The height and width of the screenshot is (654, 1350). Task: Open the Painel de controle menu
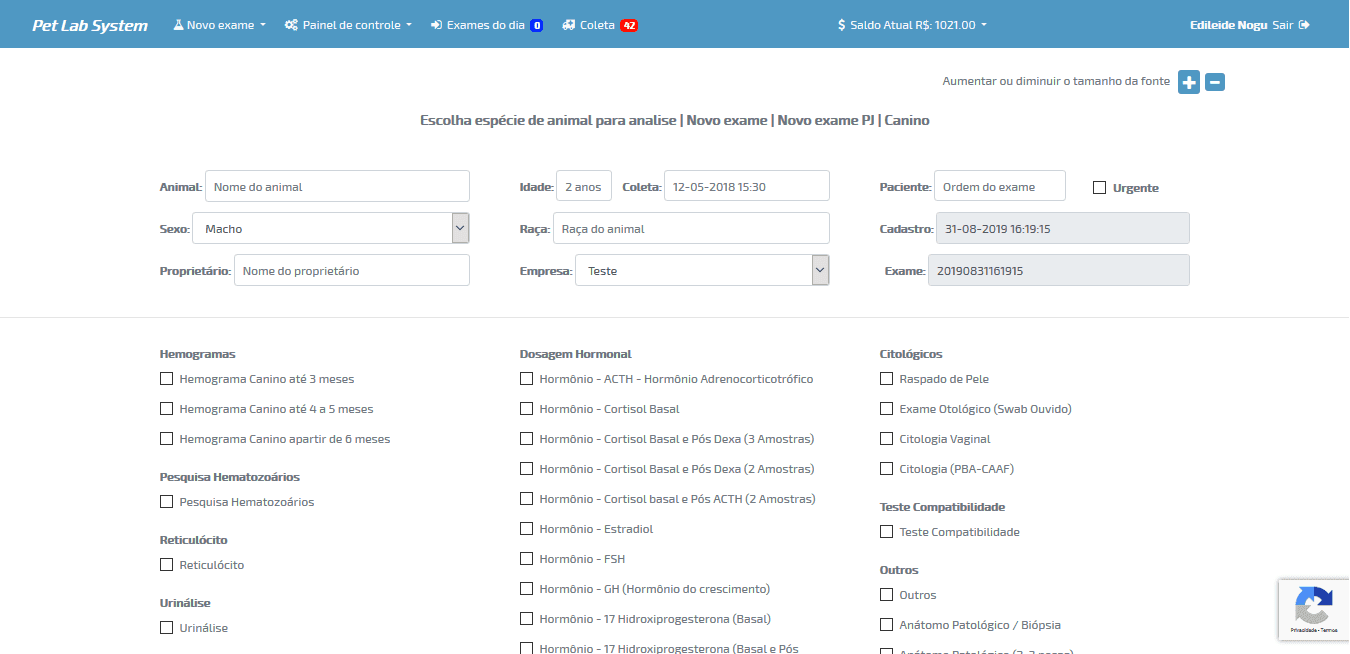pos(348,25)
